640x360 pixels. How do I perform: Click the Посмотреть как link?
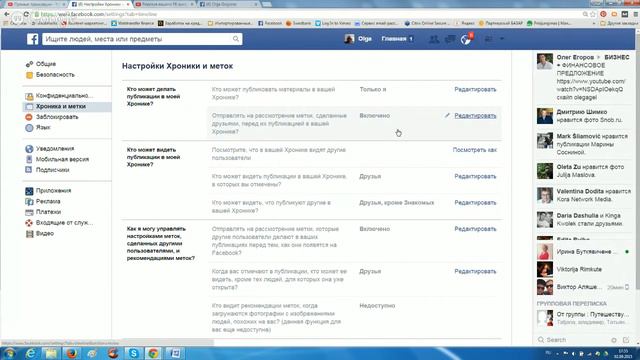(475, 150)
